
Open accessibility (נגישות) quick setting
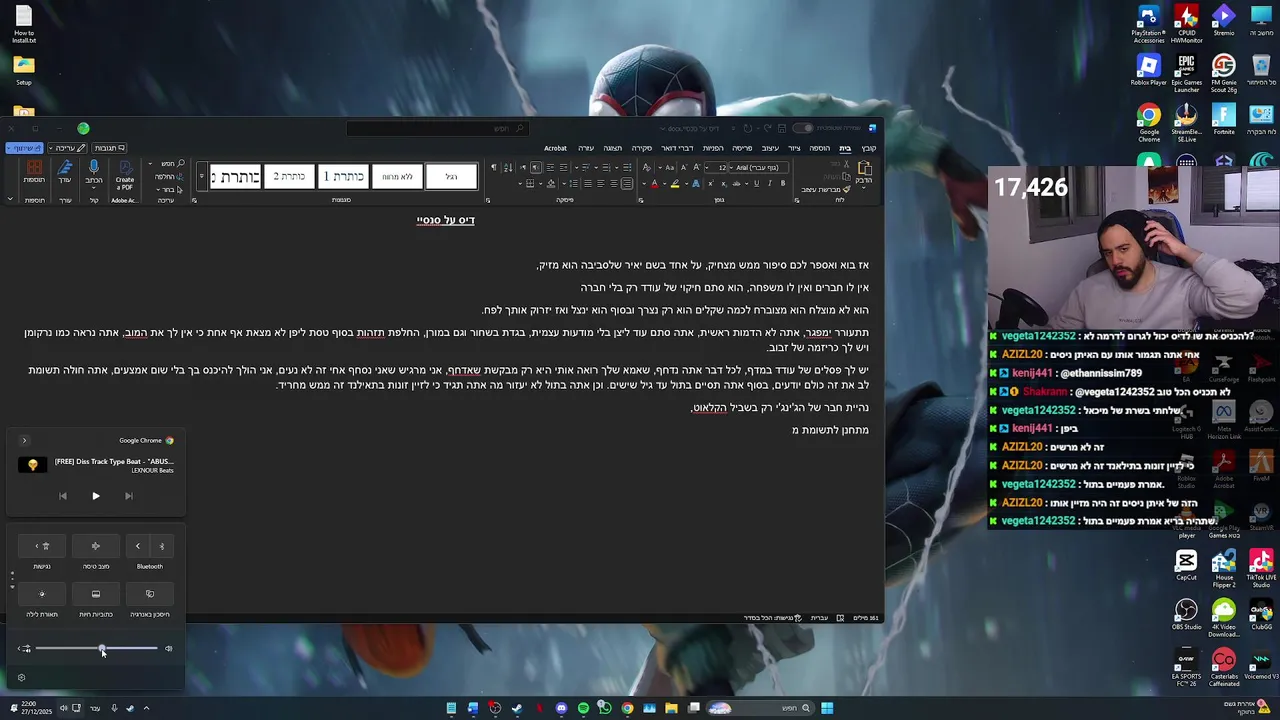pyautogui.click(x=42, y=546)
